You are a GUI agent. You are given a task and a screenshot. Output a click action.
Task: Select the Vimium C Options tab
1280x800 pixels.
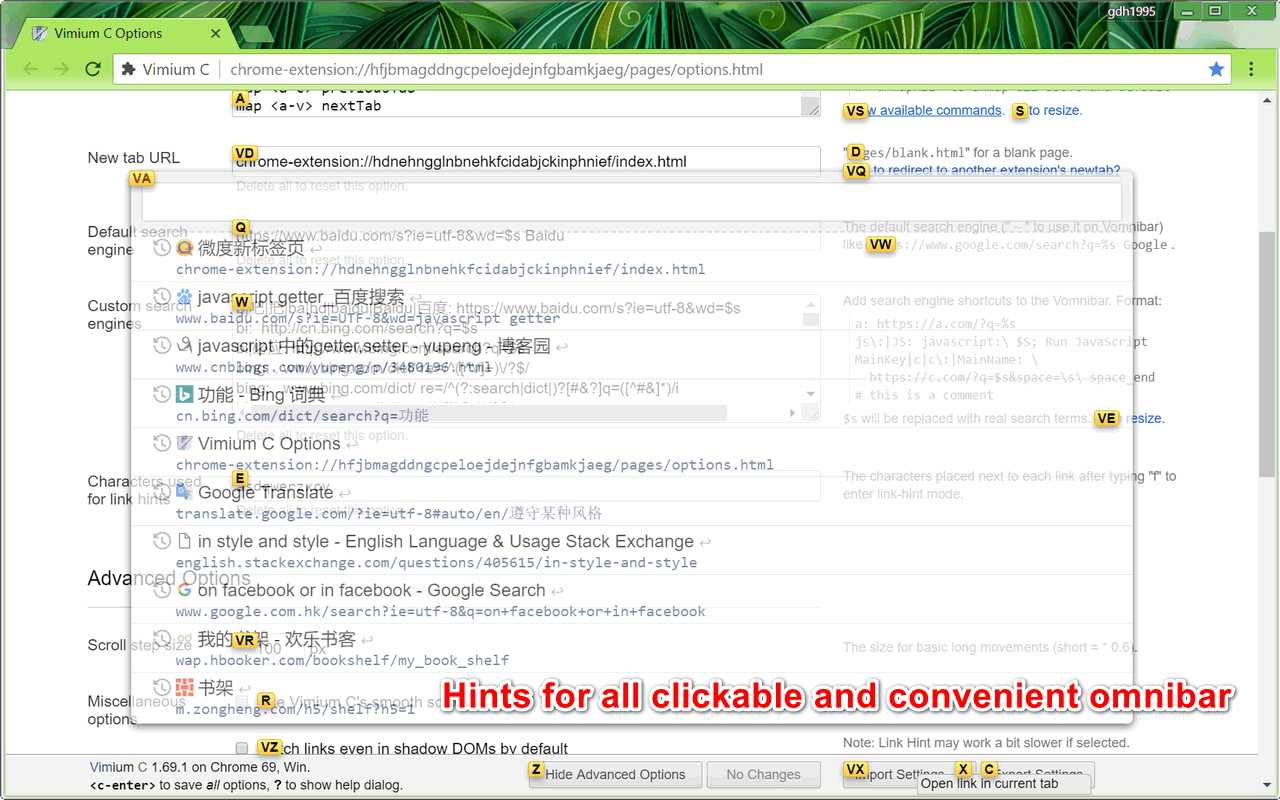click(125, 33)
